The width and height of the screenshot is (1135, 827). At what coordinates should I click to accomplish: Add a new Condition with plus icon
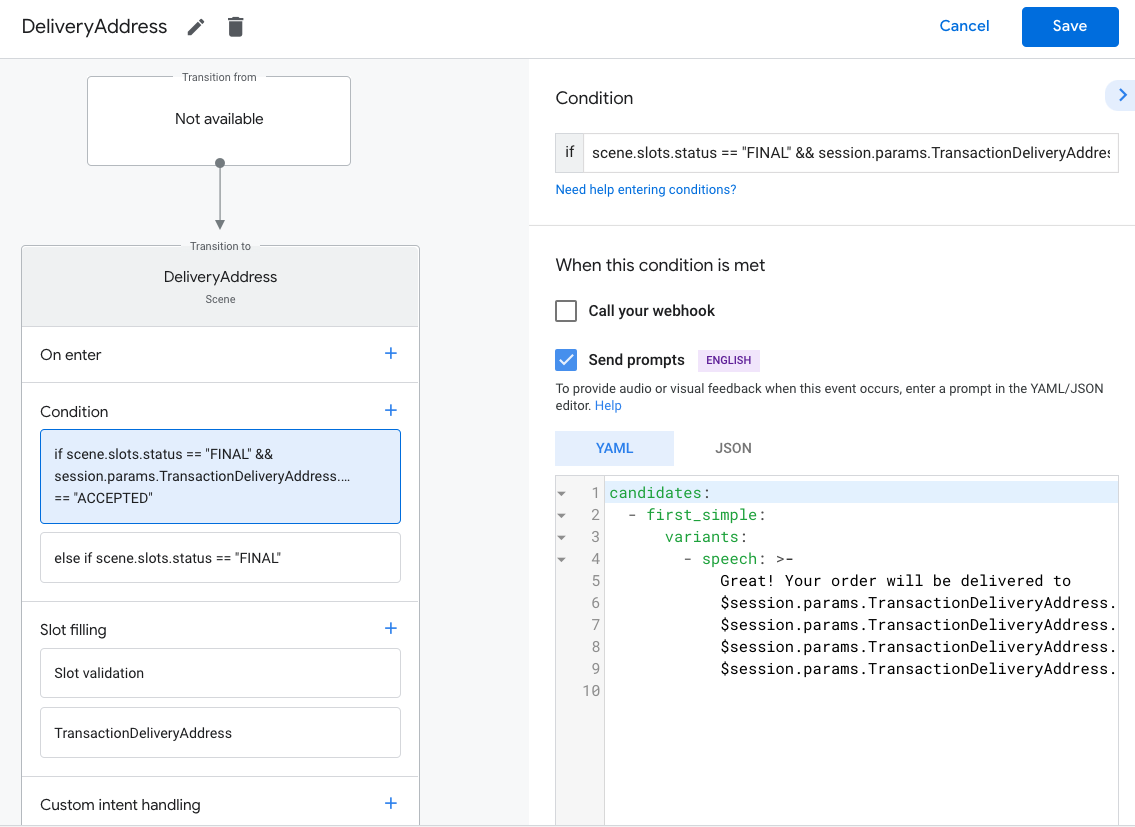point(390,410)
